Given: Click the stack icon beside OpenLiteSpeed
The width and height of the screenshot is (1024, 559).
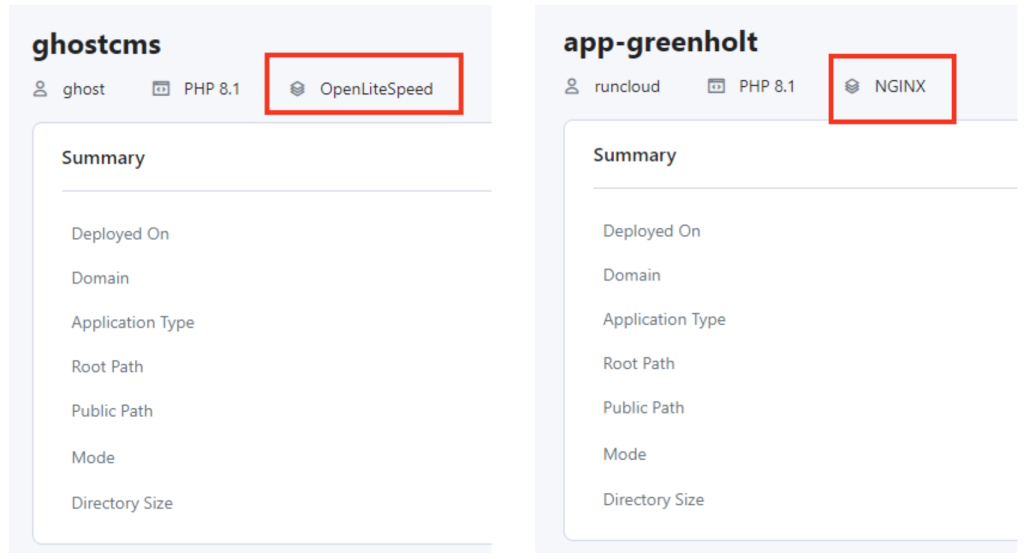Looking at the screenshot, I should point(297,89).
